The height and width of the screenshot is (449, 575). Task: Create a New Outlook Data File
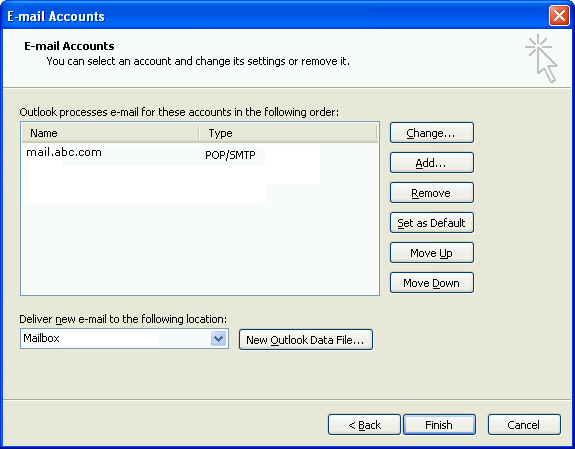coord(305,340)
